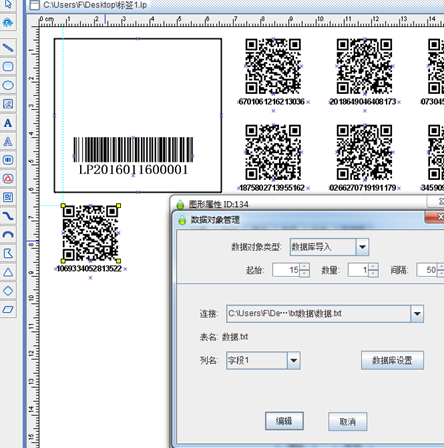Select the diamond shape tool
The height and width of the screenshot is (448, 444).
(8, 291)
